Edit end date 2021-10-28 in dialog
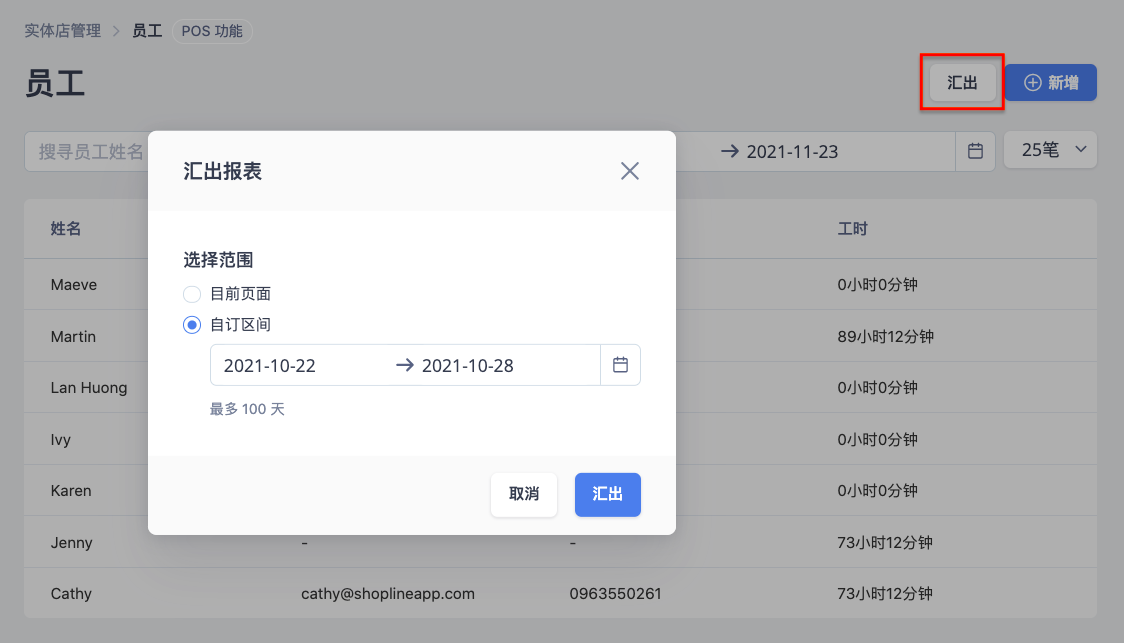Viewport: 1124px width, 643px height. (x=467, y=366)
